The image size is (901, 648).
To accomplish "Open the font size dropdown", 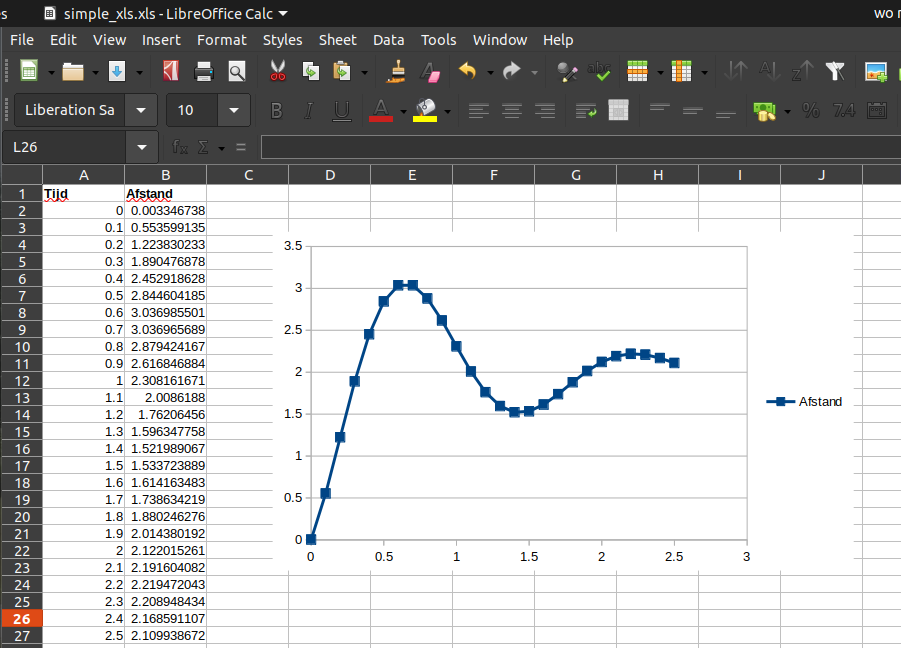I will point(234,110).
